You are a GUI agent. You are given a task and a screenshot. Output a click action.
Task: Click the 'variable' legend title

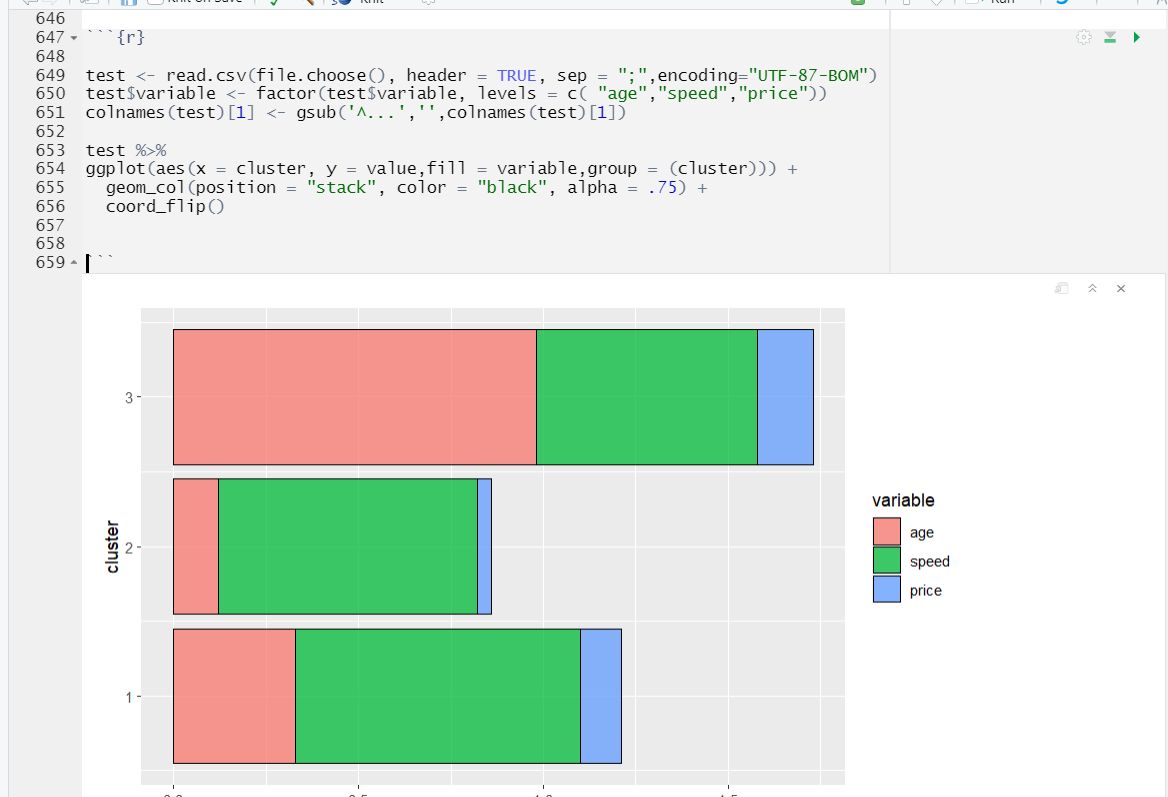pos(903,501)
